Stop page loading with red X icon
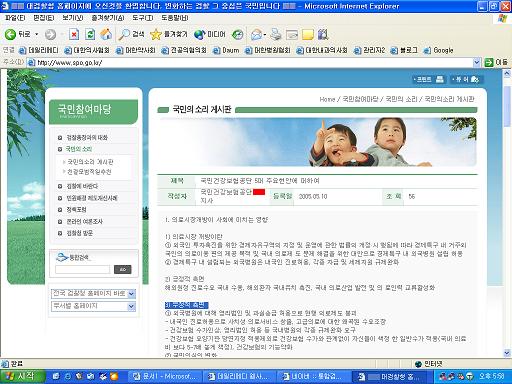This screenshot has width=512, height=384. pos(74,34)
